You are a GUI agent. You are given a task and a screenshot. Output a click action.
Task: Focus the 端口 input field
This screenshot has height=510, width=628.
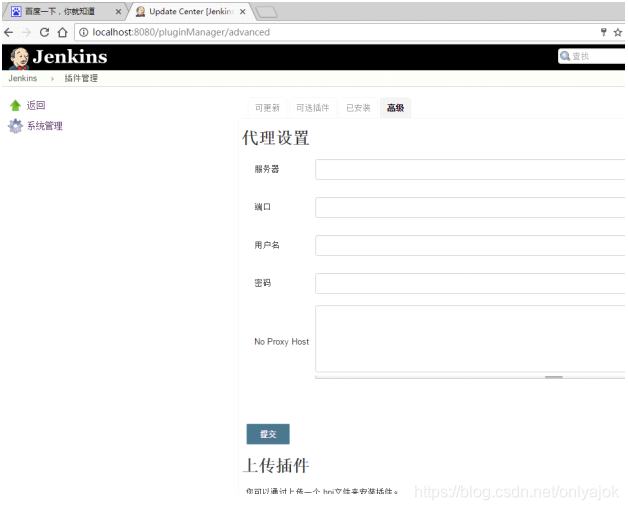click(x=470, y=207)
